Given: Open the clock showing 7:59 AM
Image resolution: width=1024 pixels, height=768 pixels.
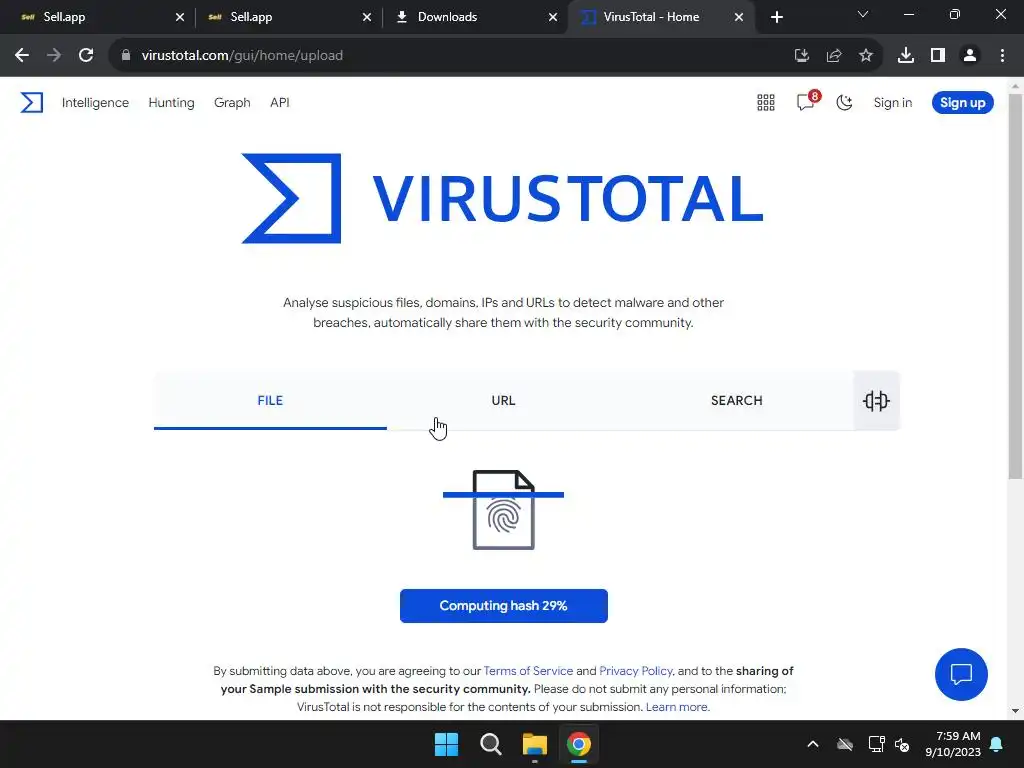Looking at the screenshot, I should 953,744.
